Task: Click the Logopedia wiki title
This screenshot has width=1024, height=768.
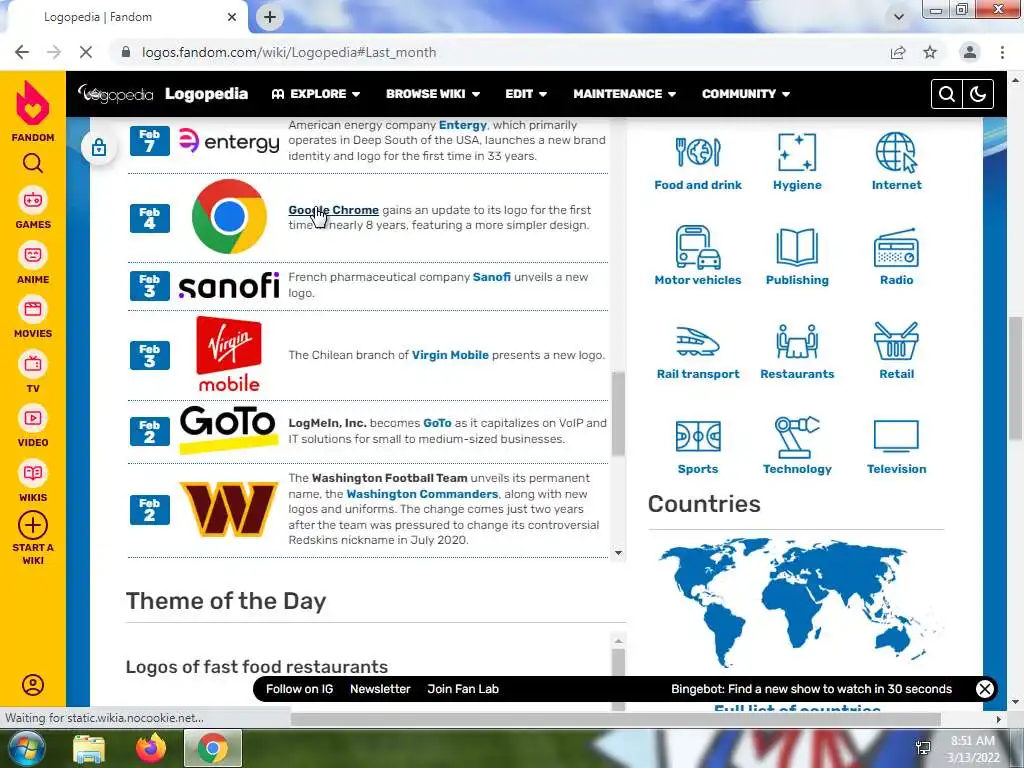Action: pyautogui.click(x=206, y=94)
